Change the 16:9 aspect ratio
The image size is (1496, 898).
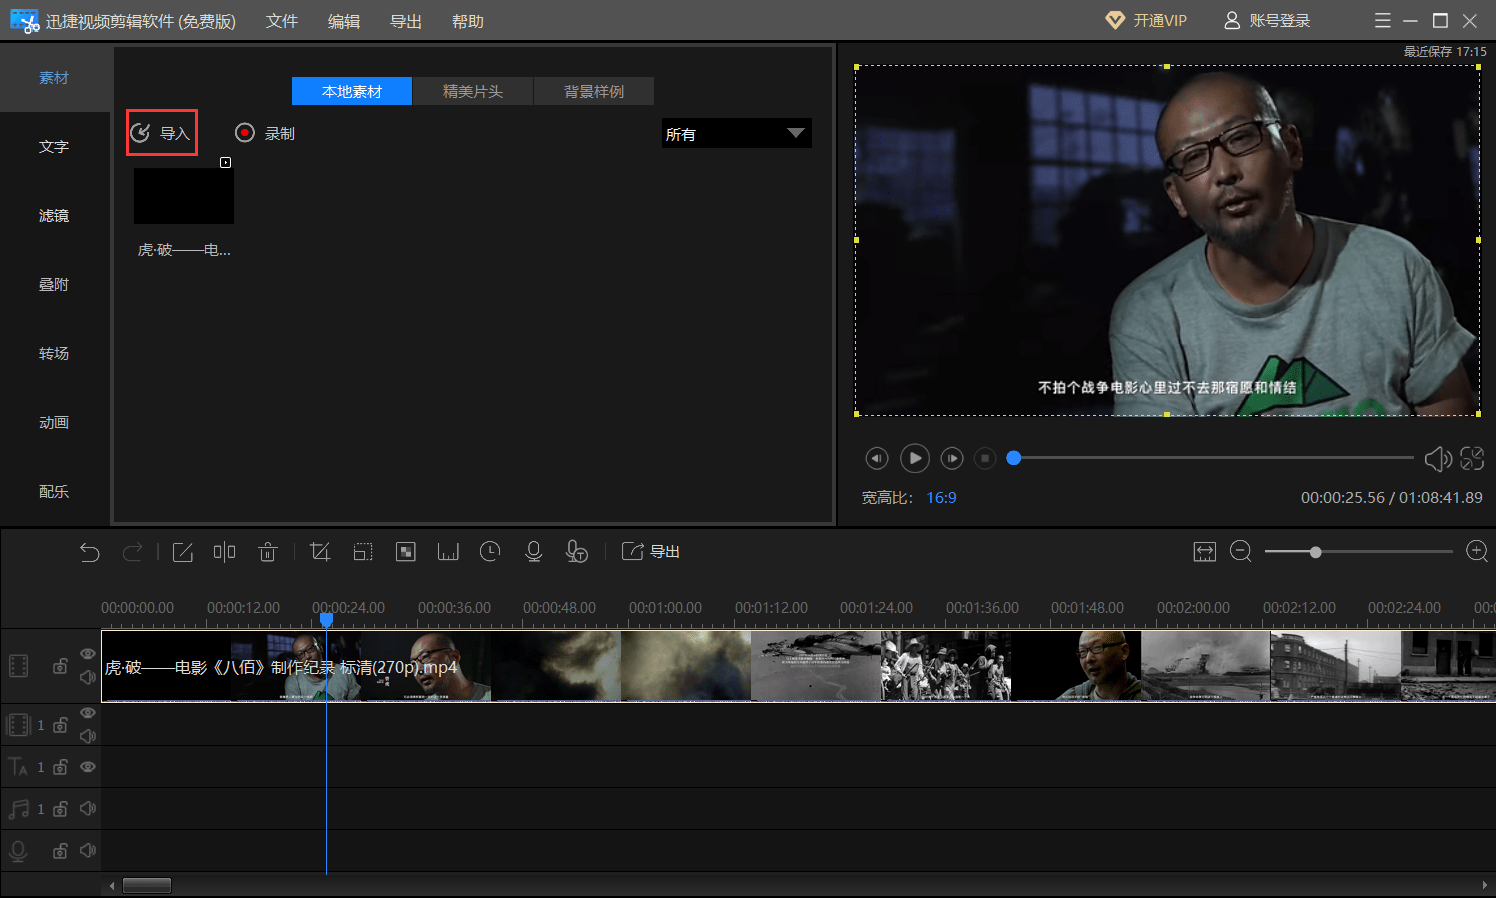(941, 498)
